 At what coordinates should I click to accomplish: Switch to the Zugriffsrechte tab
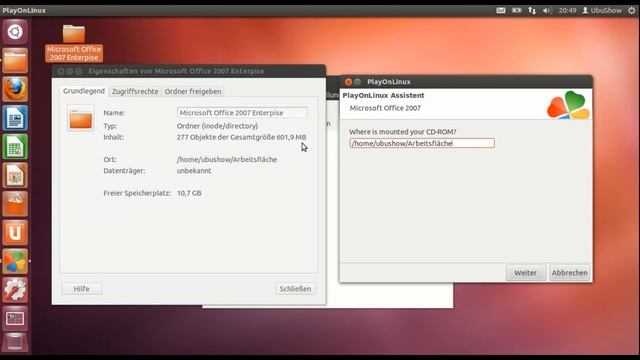[135, 91]
